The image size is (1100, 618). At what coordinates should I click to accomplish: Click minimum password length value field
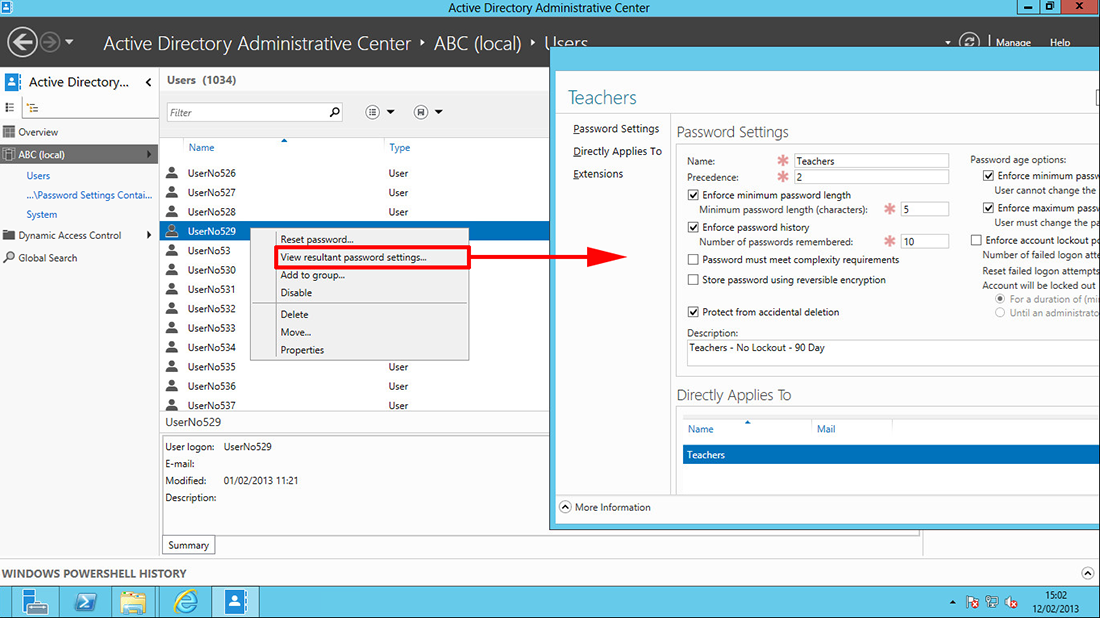click(x=925, y=209)
